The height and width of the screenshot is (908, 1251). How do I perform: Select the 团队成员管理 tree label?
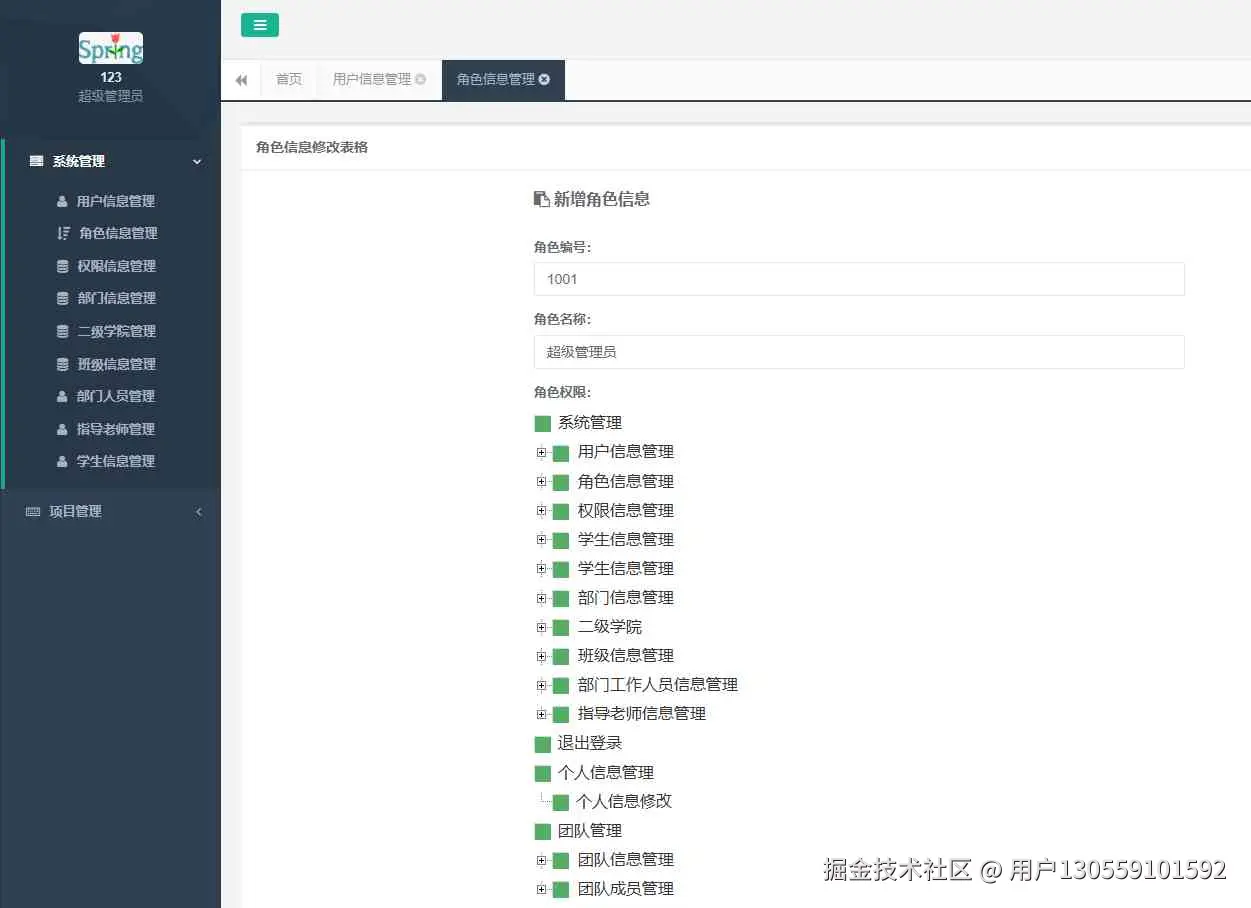click(x=625, y=889)
